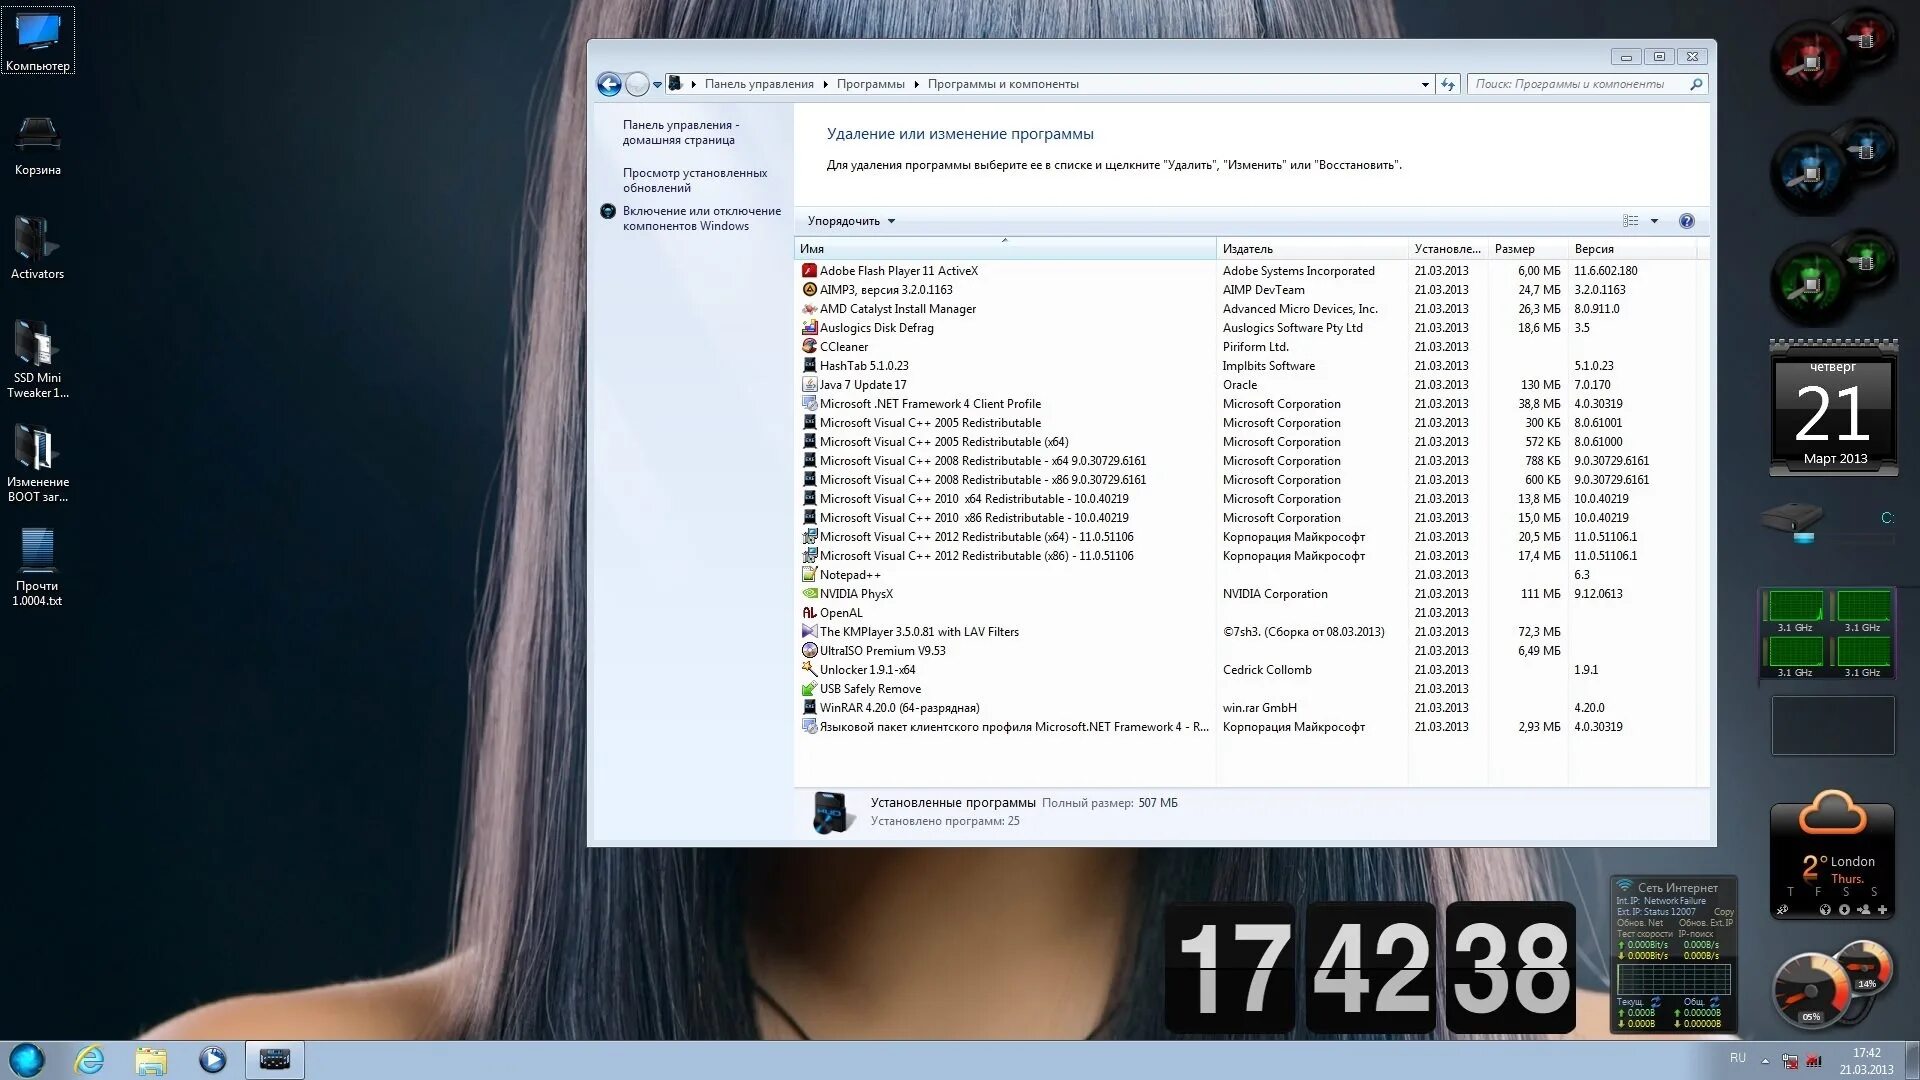Open Панель управления - домашняя страница link
Viewport: 1920px width, 1080px height.
tap(681, 132)
